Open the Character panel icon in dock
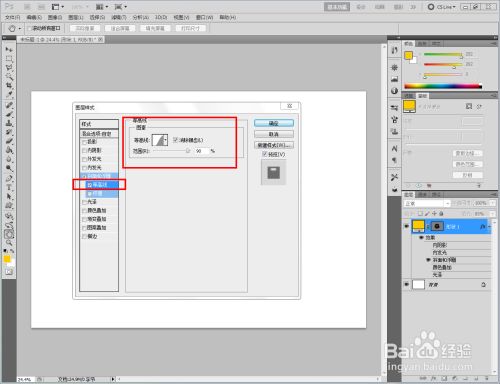 [394, 148]
